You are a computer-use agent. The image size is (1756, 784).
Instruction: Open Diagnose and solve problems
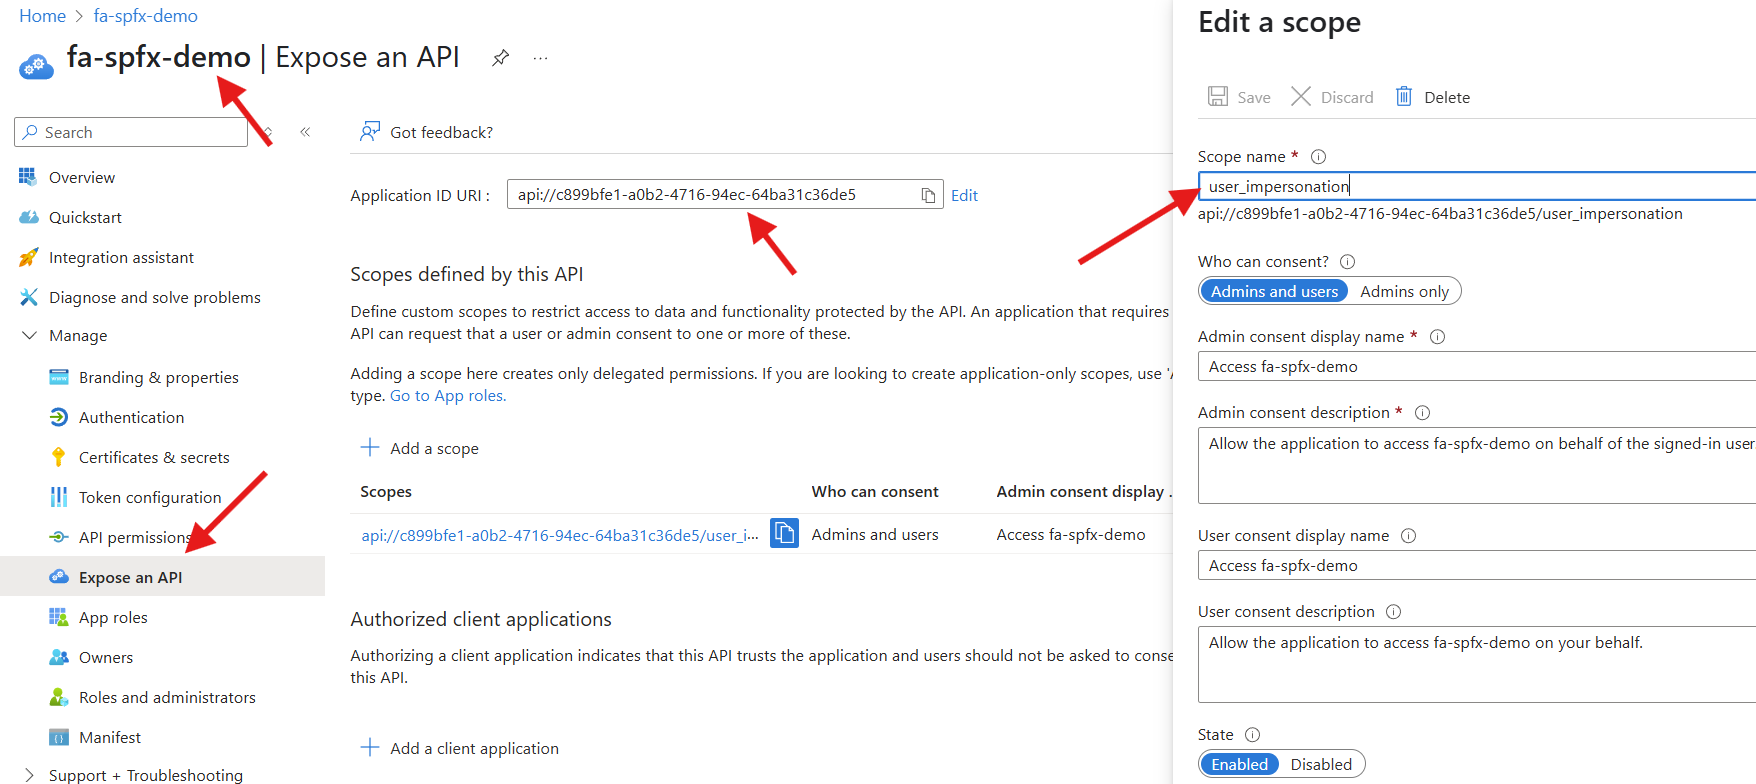154,297
